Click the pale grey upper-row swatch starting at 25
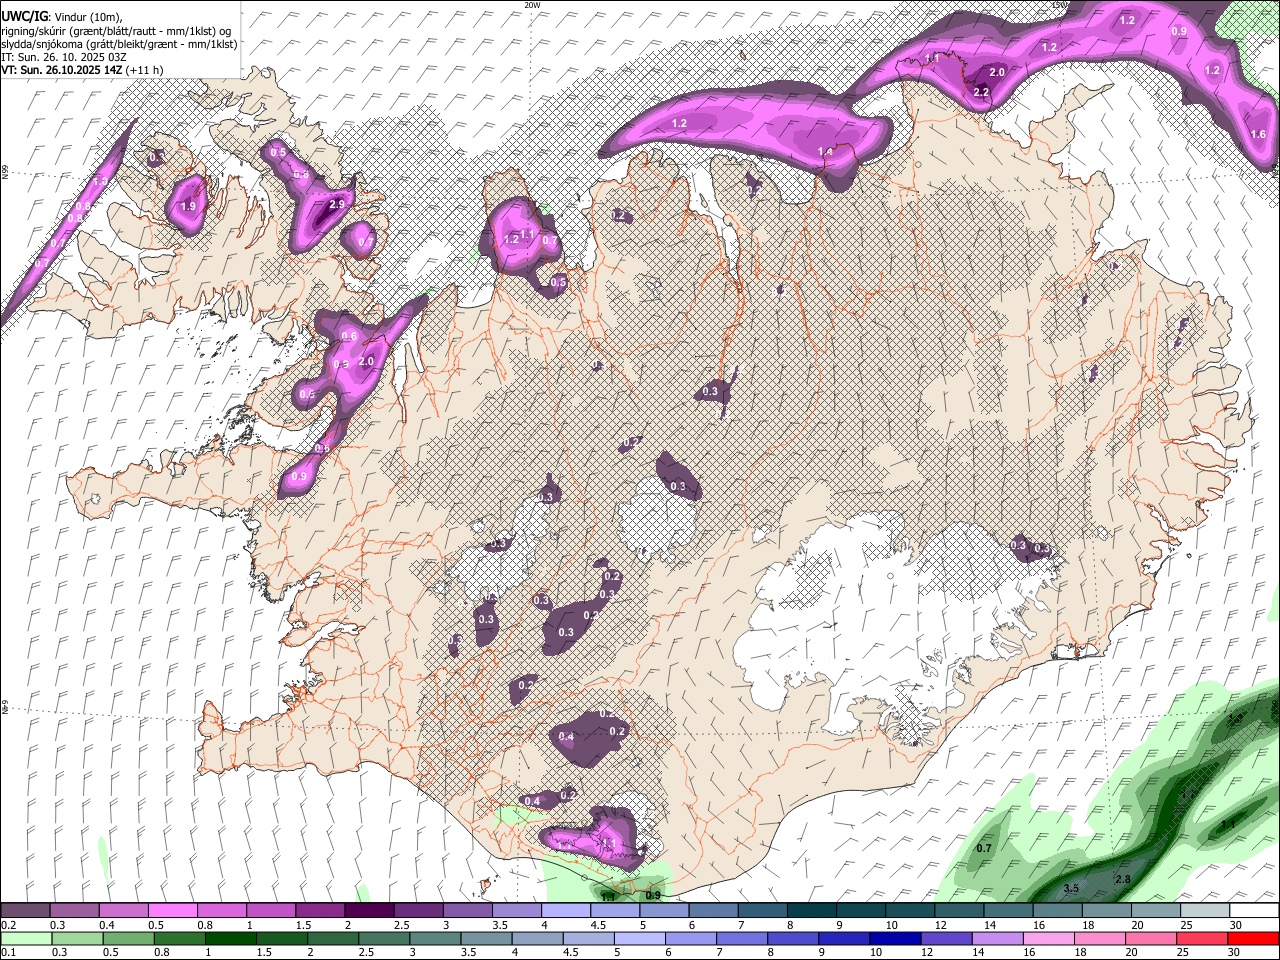The width and height of the screenshot is (1280, 960). pos(1205,911)
